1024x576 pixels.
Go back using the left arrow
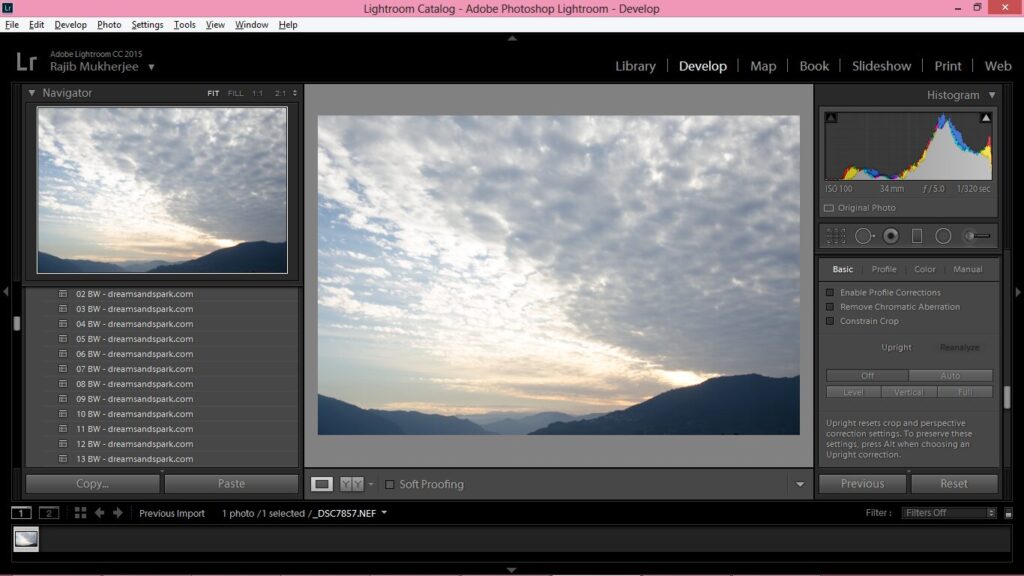tap(99, 513)
